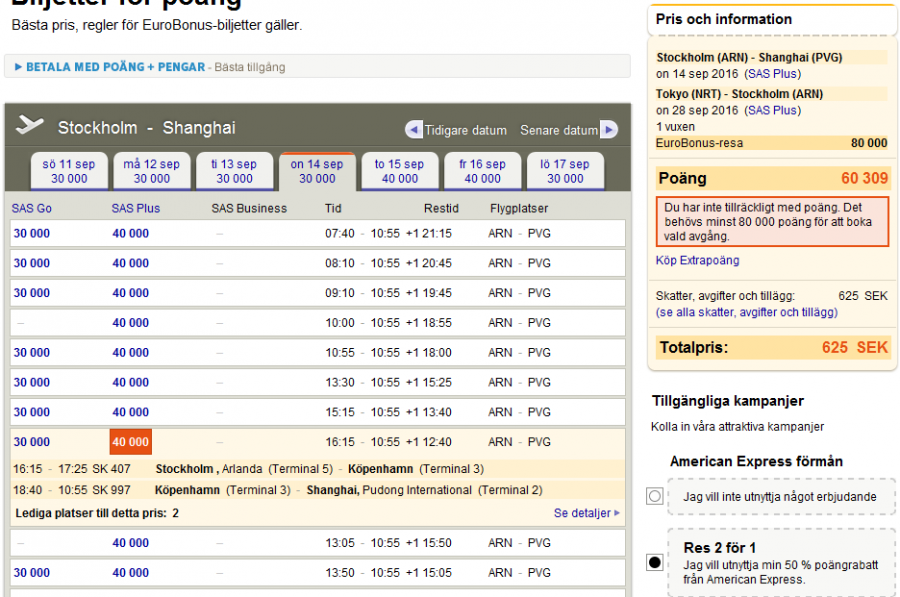Click the 'Köp Extrapoäng' link

[x=697, y=261]
